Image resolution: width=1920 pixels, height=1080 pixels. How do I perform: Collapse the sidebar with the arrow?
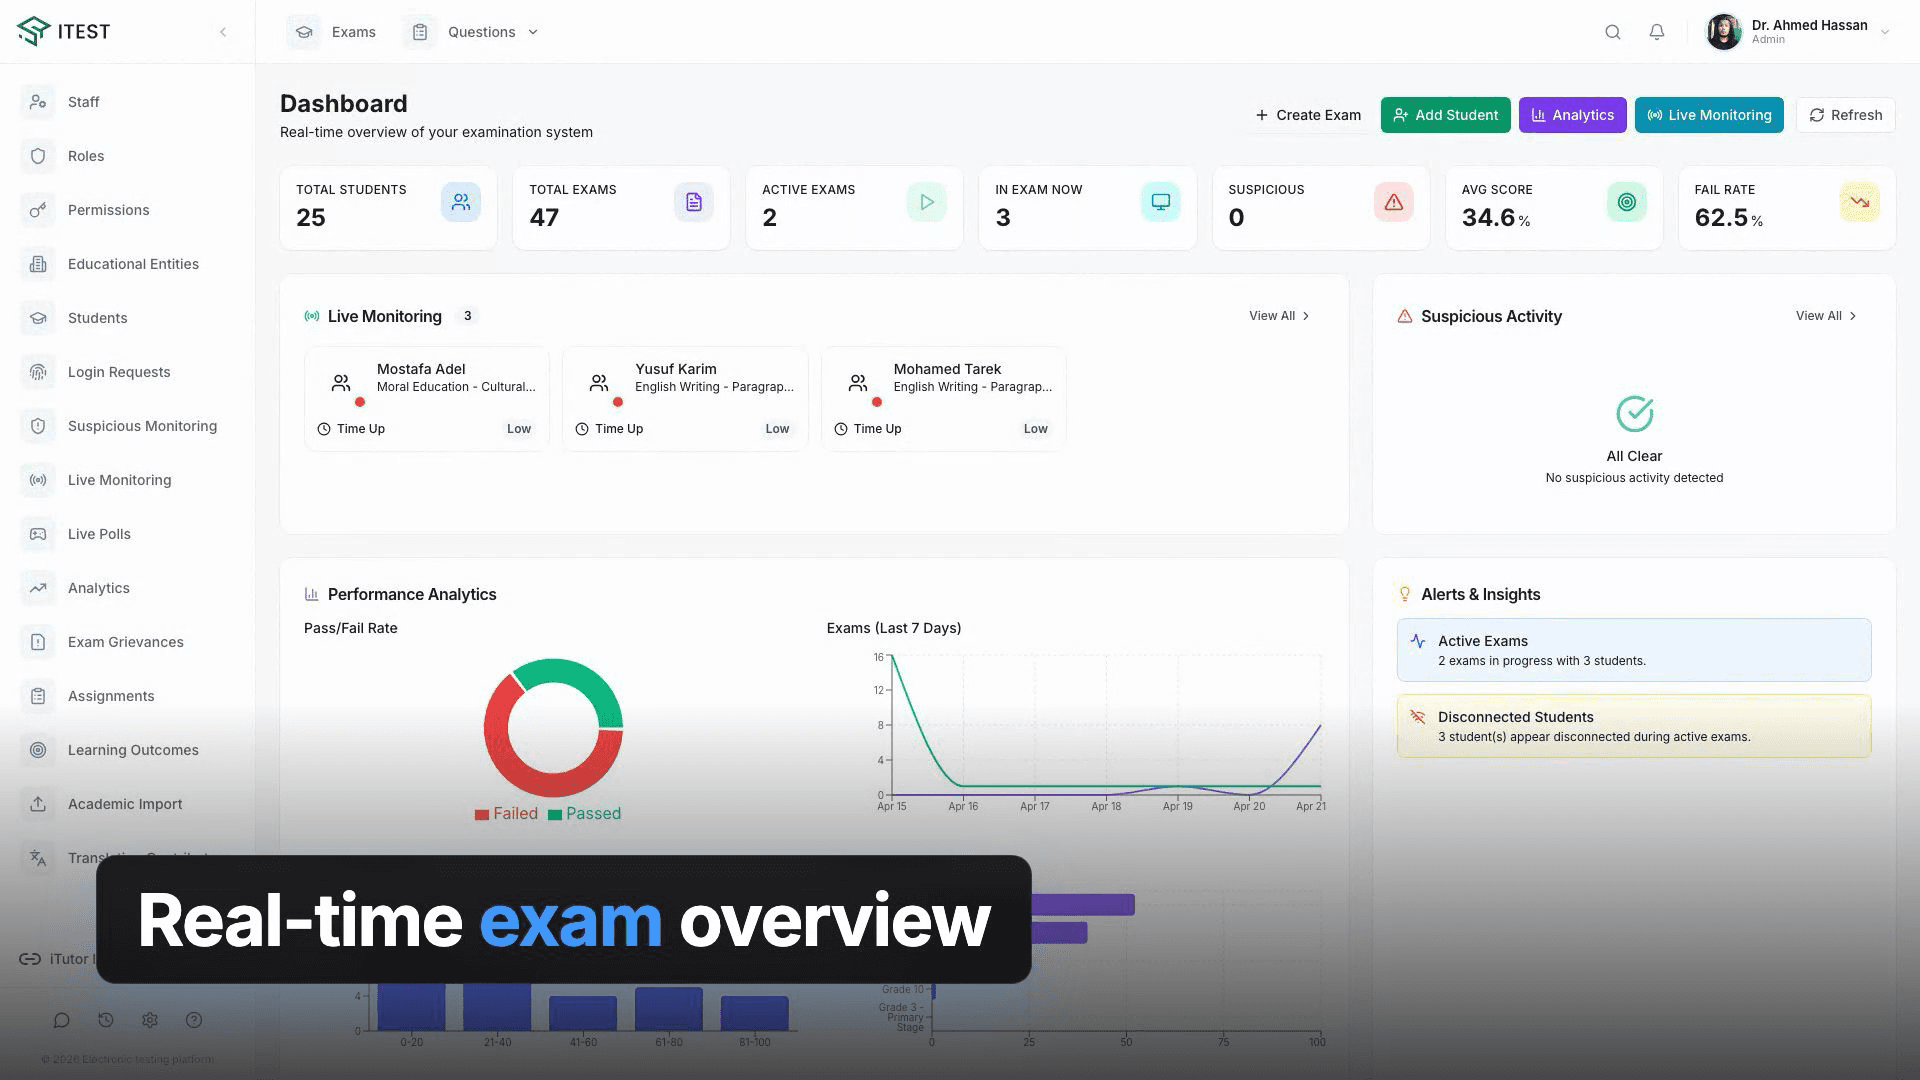click(223, 32)
